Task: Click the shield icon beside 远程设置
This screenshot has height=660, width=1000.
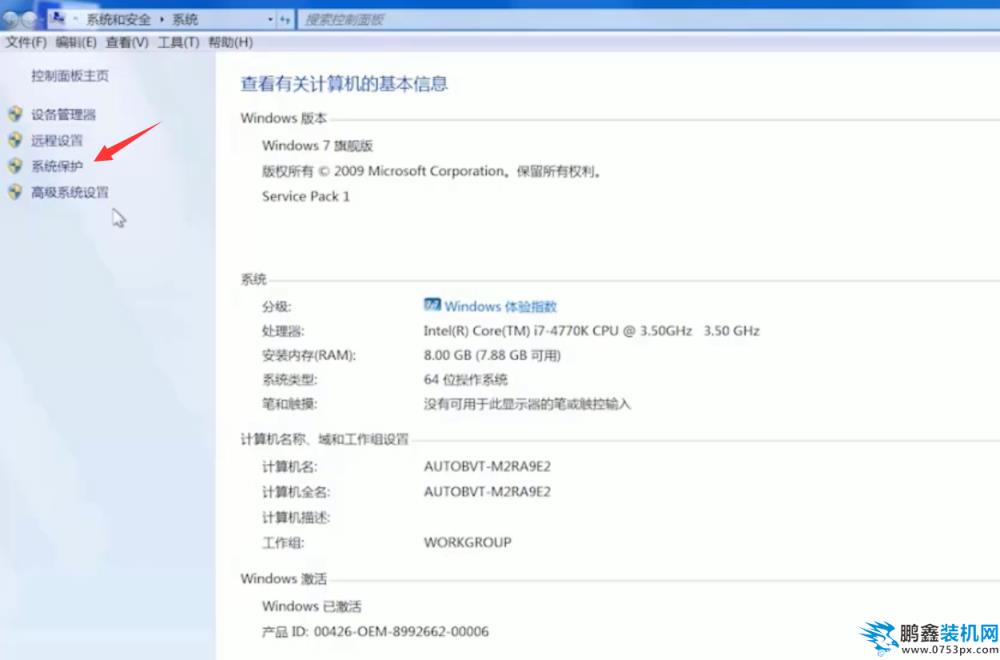Action: pyautogui.click(x=15, y=140)
